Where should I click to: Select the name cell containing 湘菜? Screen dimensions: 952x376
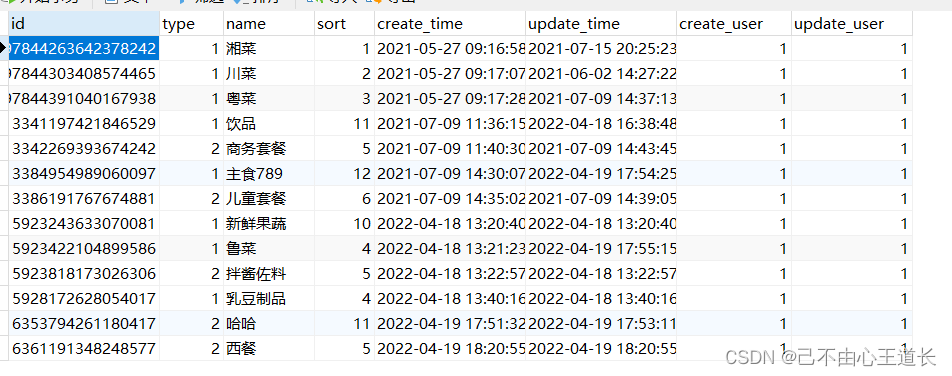click(268, 49)
